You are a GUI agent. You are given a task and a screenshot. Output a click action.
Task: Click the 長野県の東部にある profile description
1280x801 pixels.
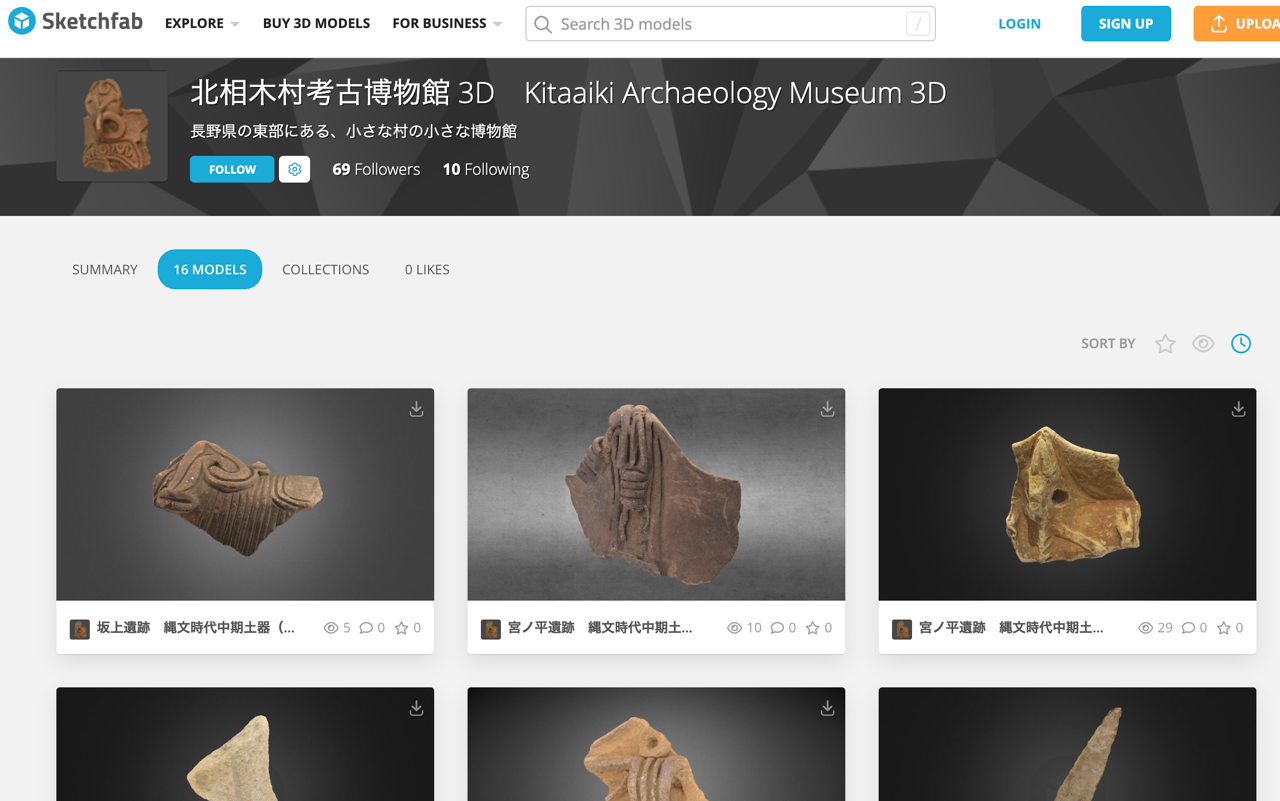click(353, 131)
